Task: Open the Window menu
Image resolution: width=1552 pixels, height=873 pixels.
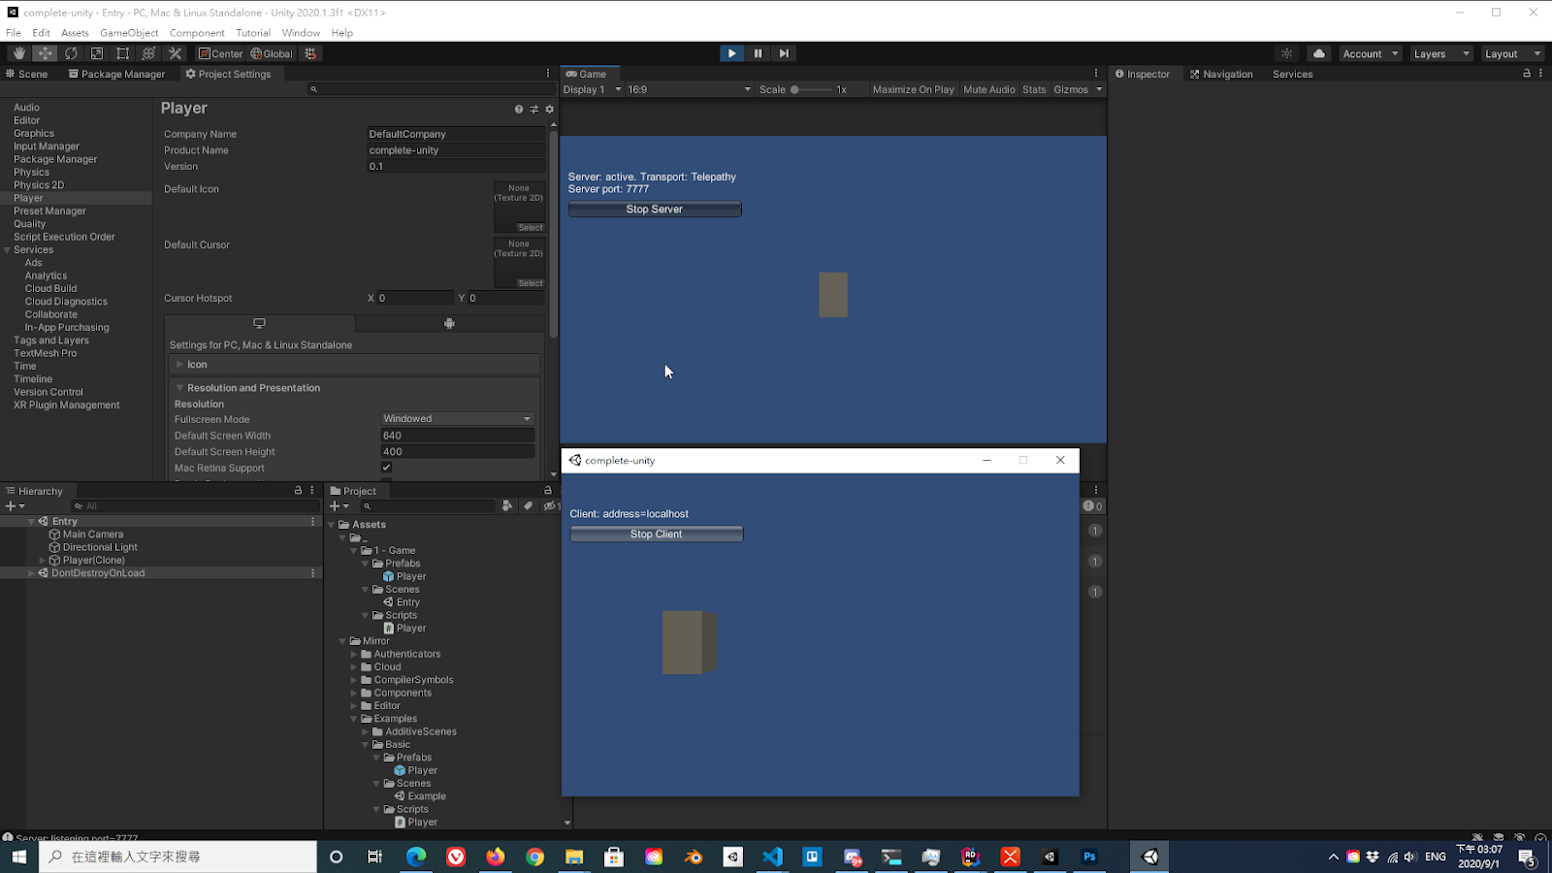Action: [x=301, y=33]
